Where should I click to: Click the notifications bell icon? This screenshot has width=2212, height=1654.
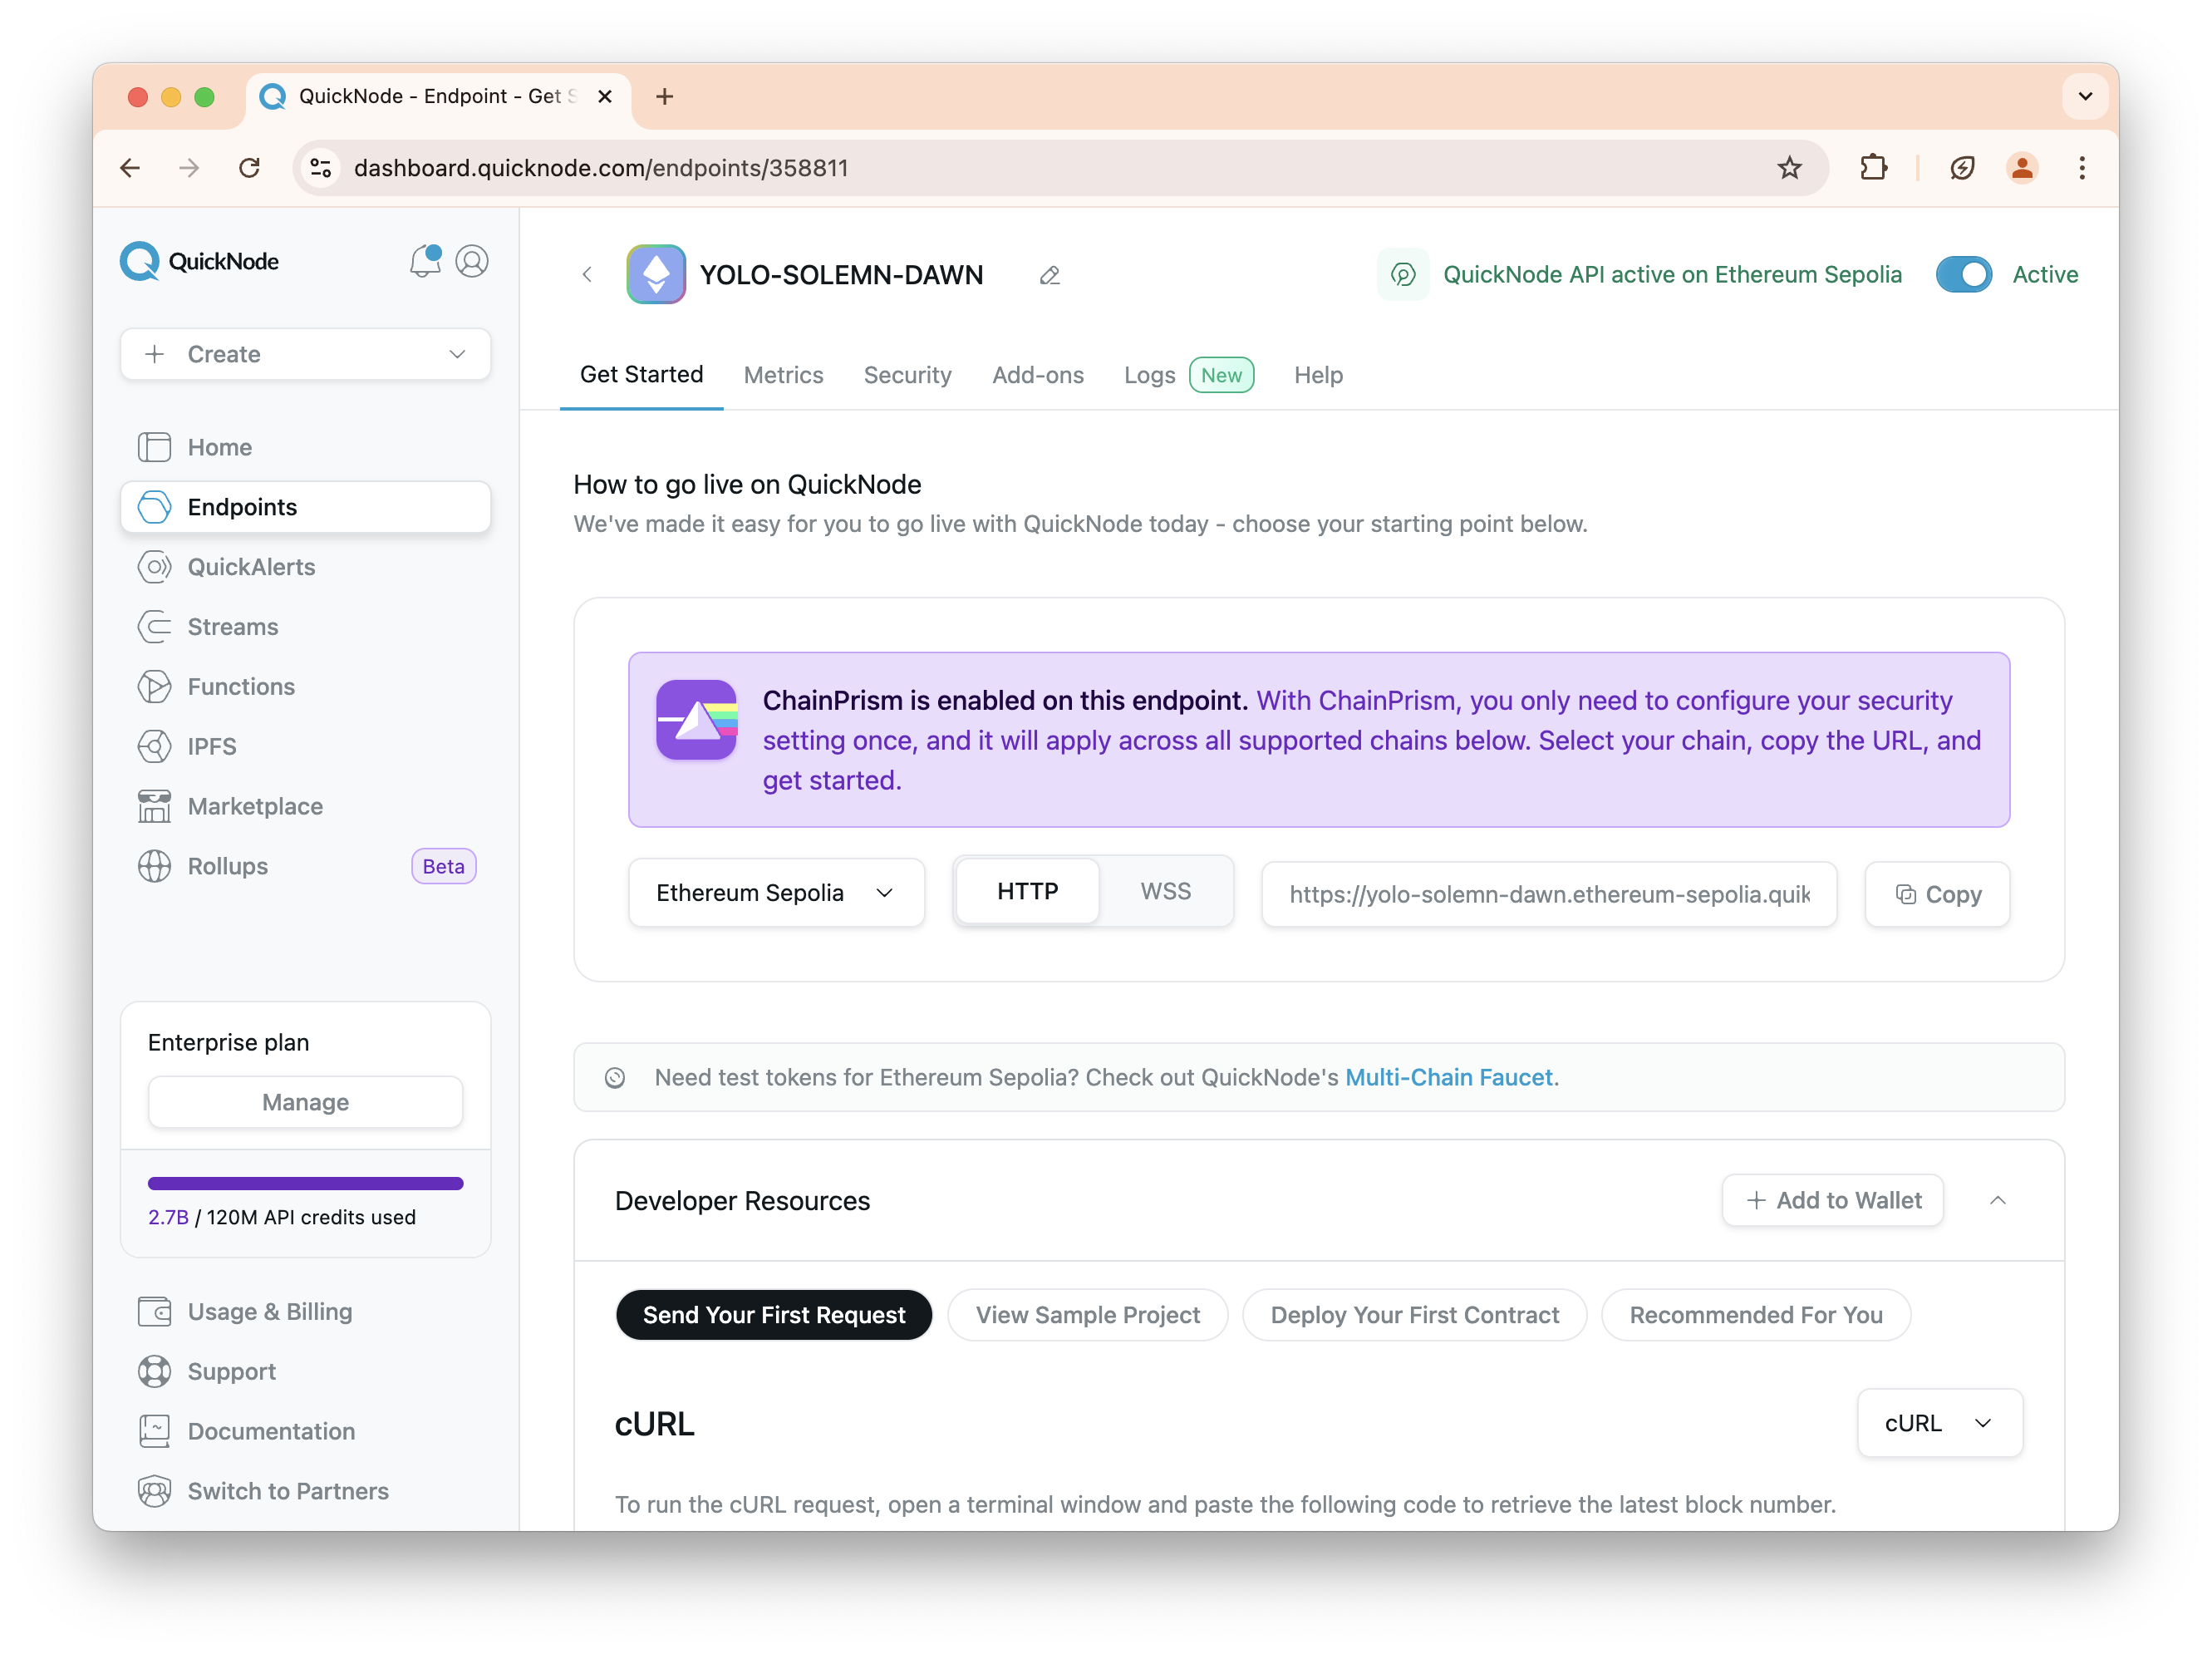[x=424, y=262]
